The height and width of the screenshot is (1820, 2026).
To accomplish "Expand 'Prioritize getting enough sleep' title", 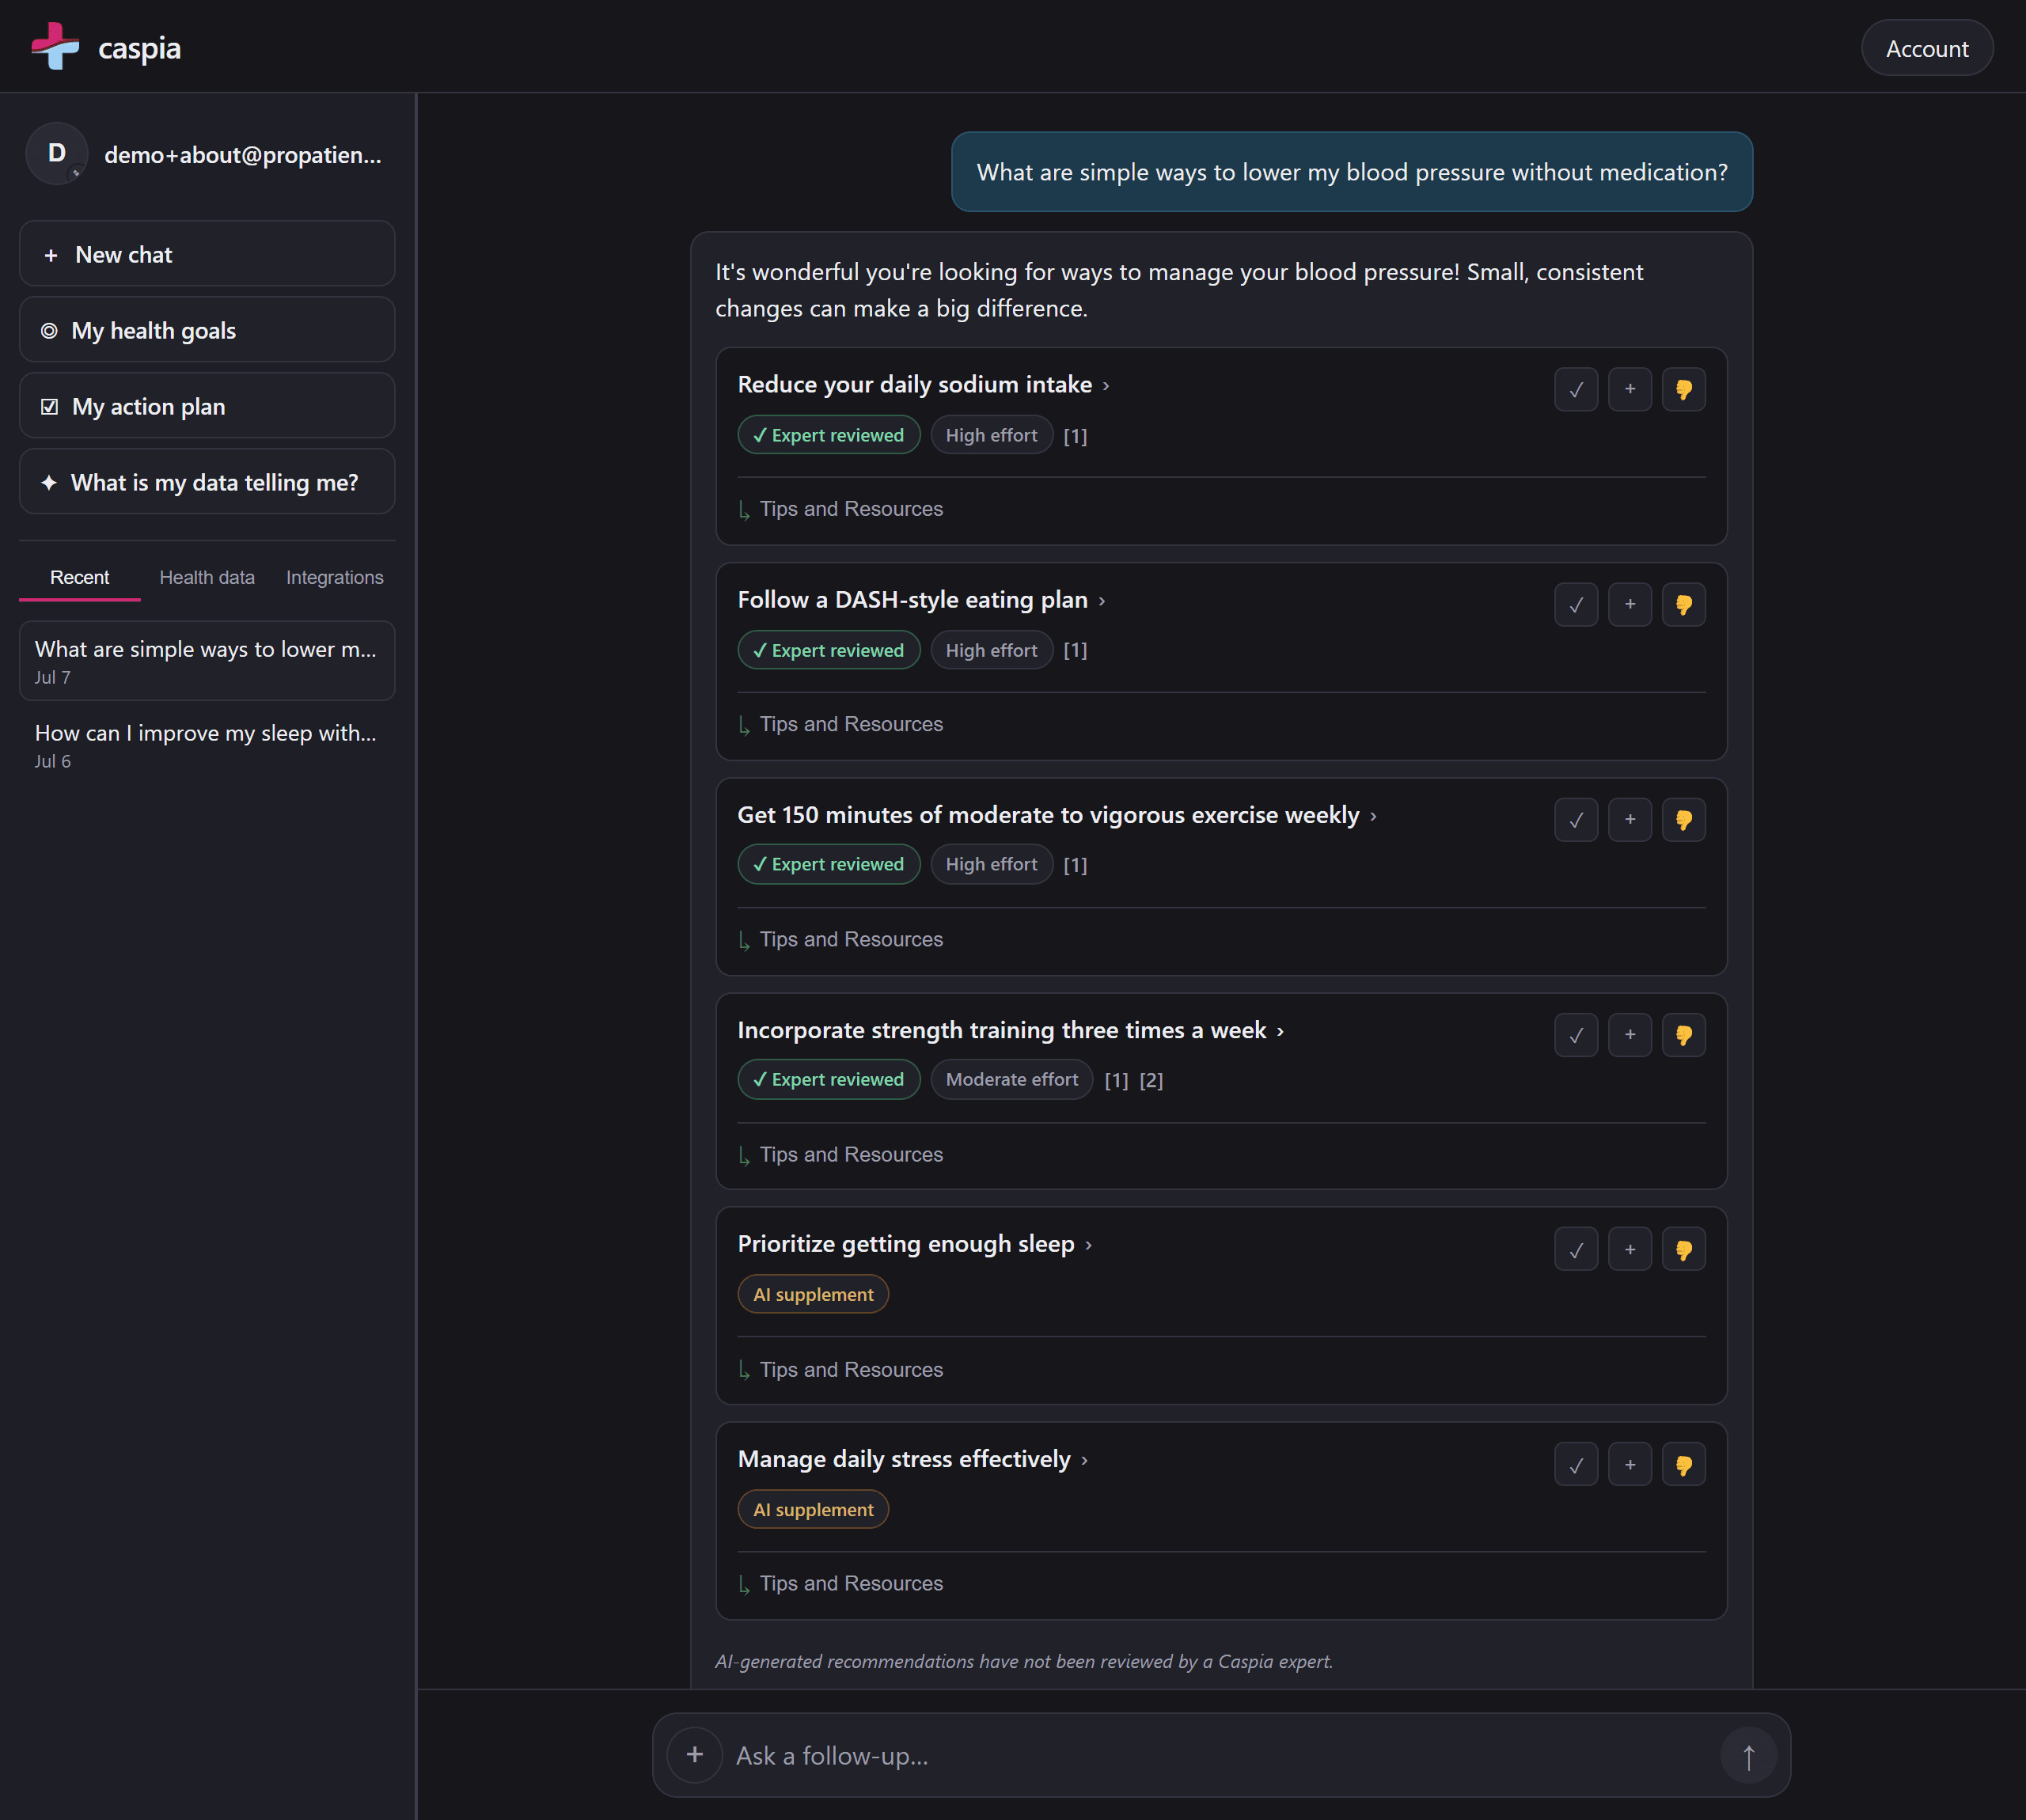I will pos(914,1244).
